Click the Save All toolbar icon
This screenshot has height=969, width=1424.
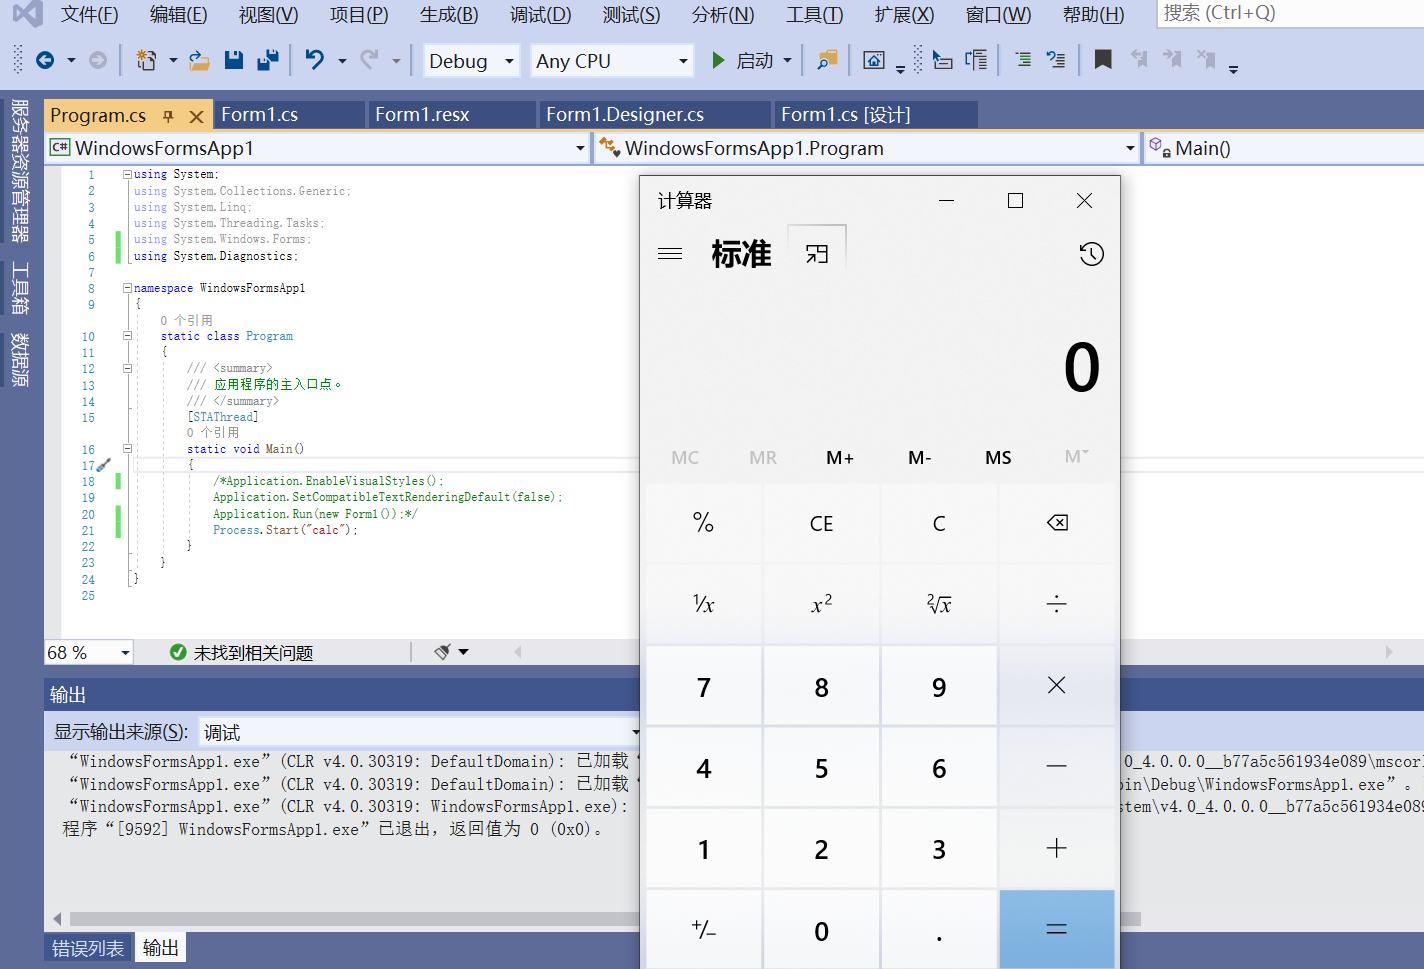[267, 59]
